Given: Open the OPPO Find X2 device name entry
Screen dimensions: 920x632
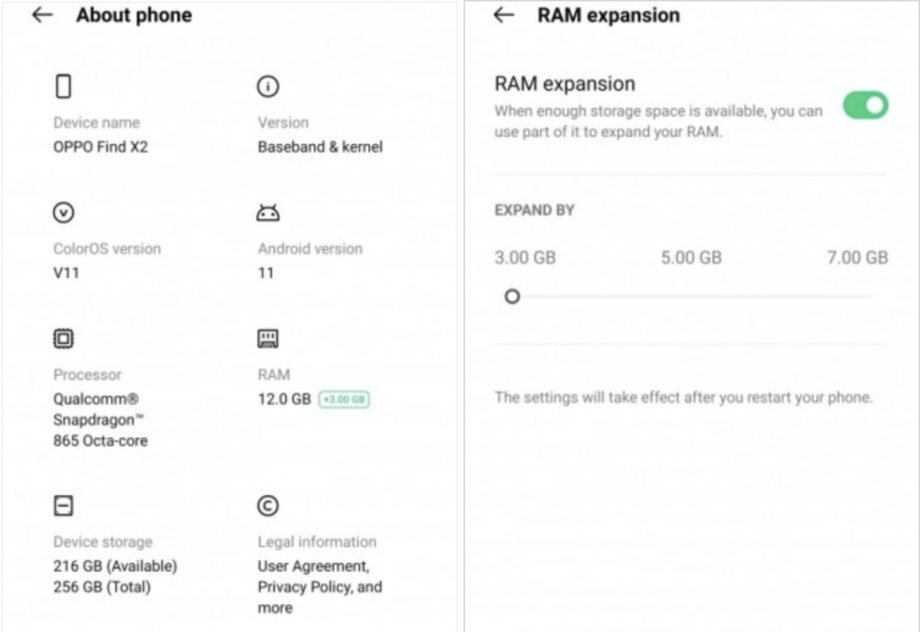Looking at the screenshot, I should [x=100, y=147].
